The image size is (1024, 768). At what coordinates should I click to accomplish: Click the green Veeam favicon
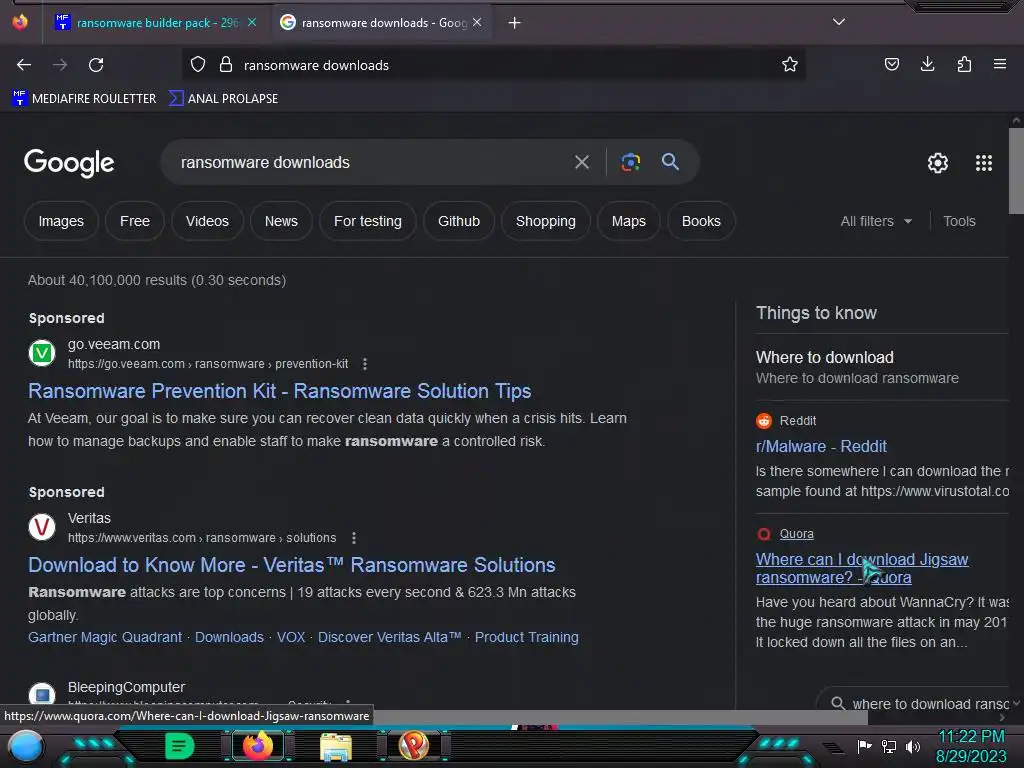tap(42, 353)
